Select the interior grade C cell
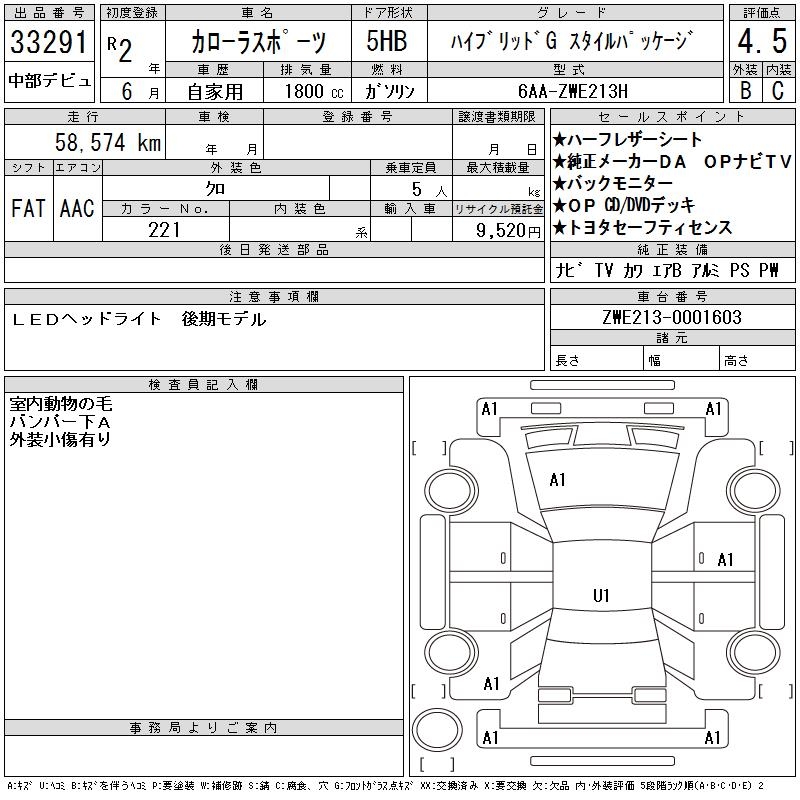Screen dimensions: 800x800 coord(777,89)
